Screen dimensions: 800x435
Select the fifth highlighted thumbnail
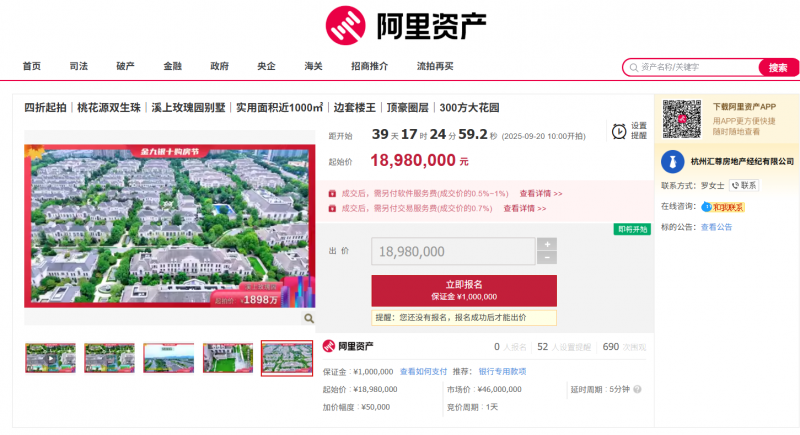[x=287, y=358]
